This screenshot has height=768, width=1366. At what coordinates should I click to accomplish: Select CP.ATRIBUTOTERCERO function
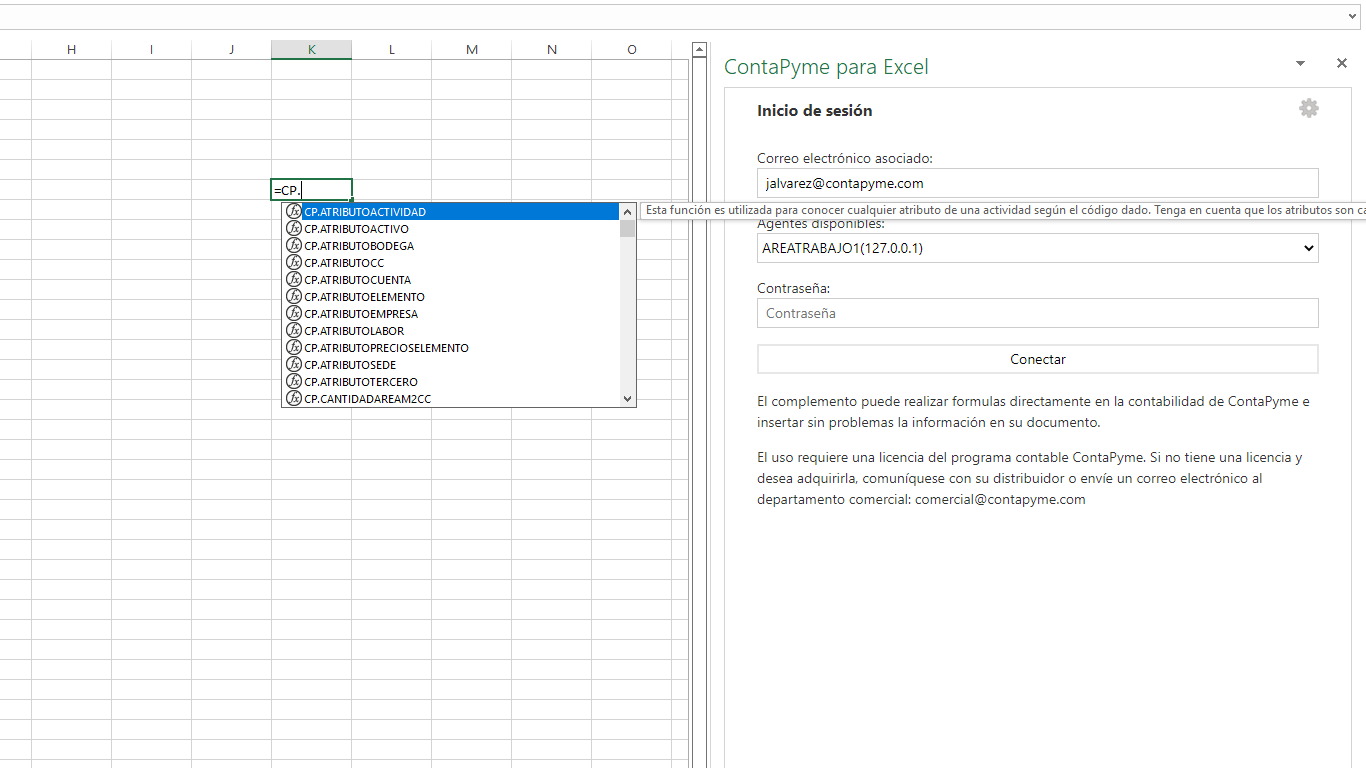coord(452,382)
